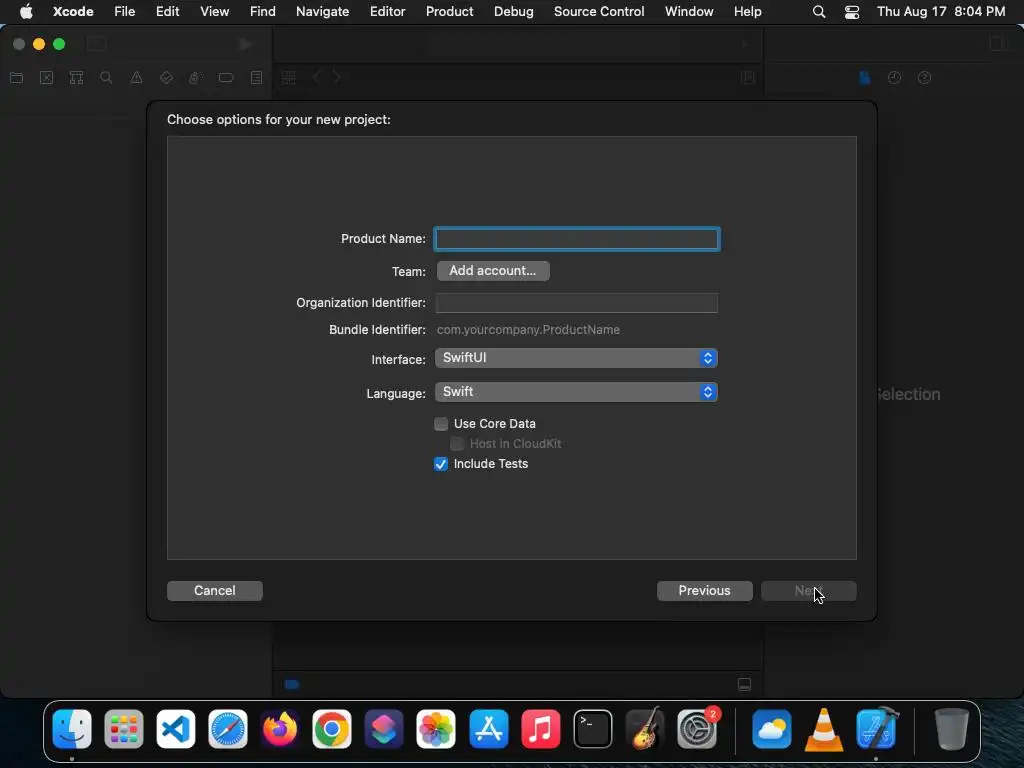This screenshot has height=768, width=1024.
Task: Open the Edit menu
Action: point(167,11)
